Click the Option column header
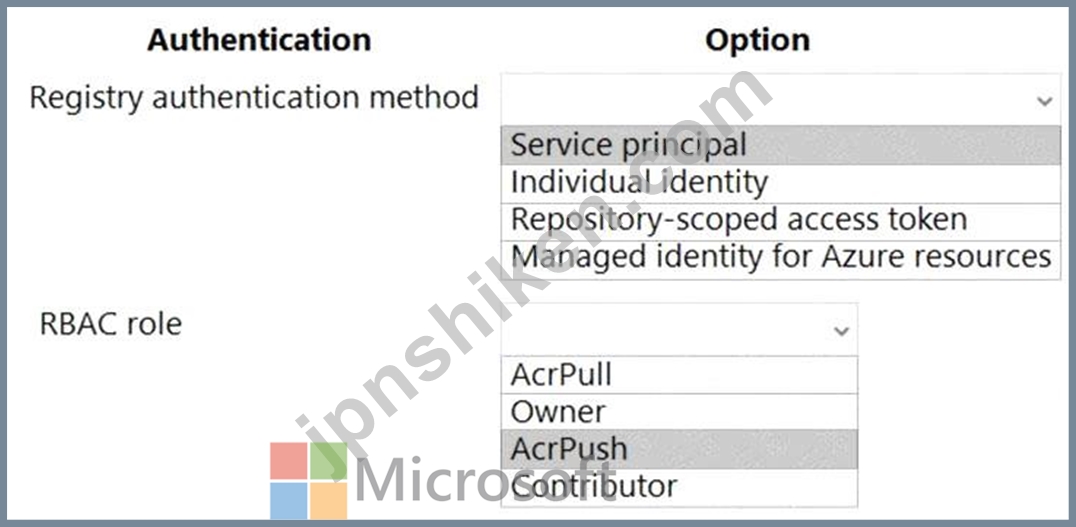Viewport: 1076px width, 527px height. point(758,41)
